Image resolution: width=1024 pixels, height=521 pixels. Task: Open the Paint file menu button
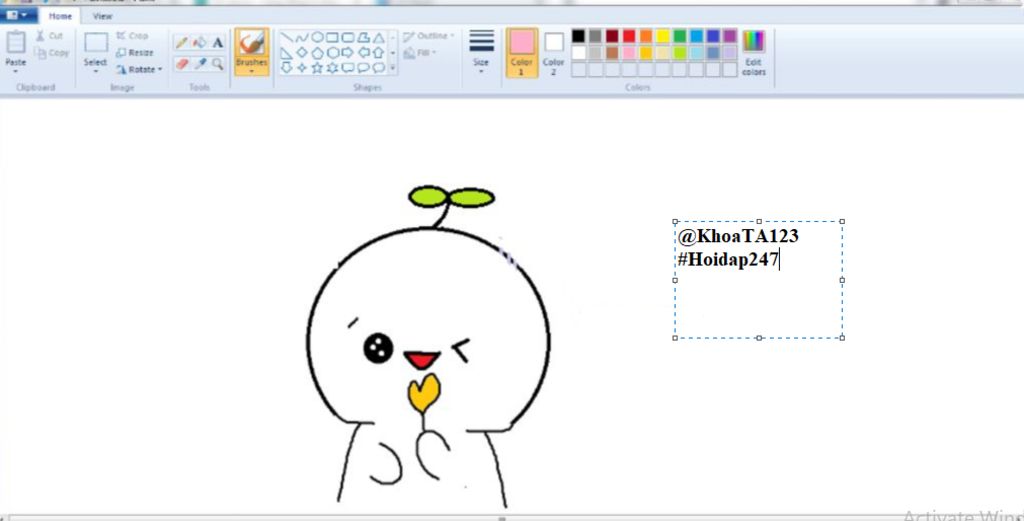(17, 15)
